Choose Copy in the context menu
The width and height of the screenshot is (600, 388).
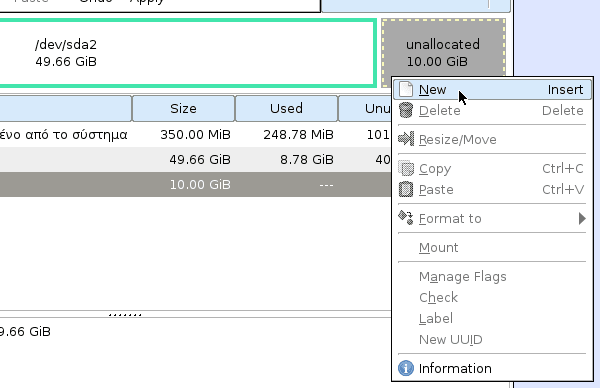(x=492, y=169)
